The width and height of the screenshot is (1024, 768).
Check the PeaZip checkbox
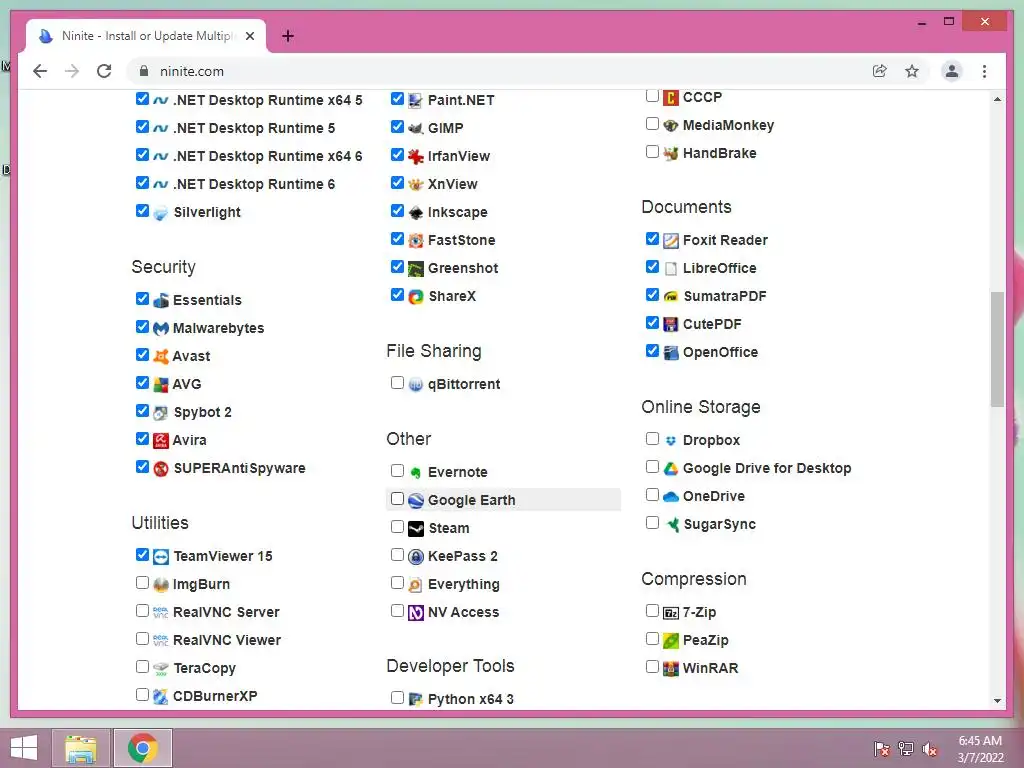652,639
